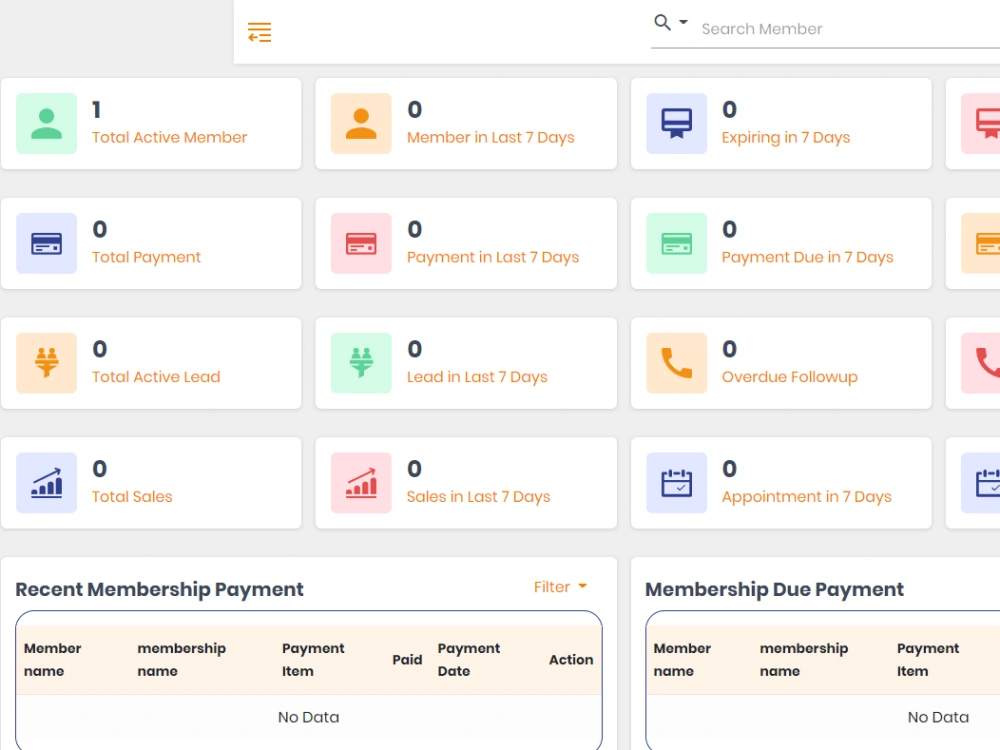
Task: Click the orange Total Active Lead funnel icon
Action: tap(47, 363)
